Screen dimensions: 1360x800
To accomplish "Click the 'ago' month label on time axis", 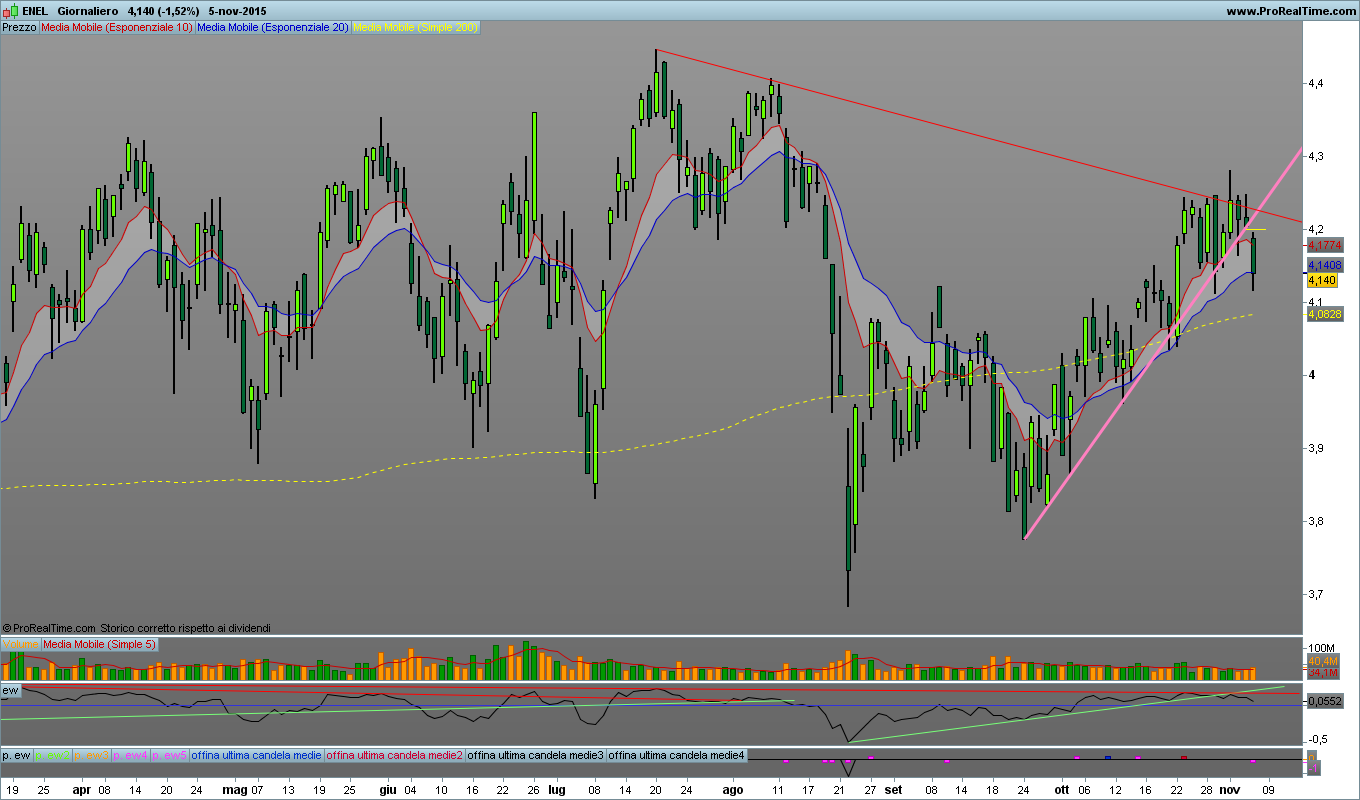I will tap(733, 790).
